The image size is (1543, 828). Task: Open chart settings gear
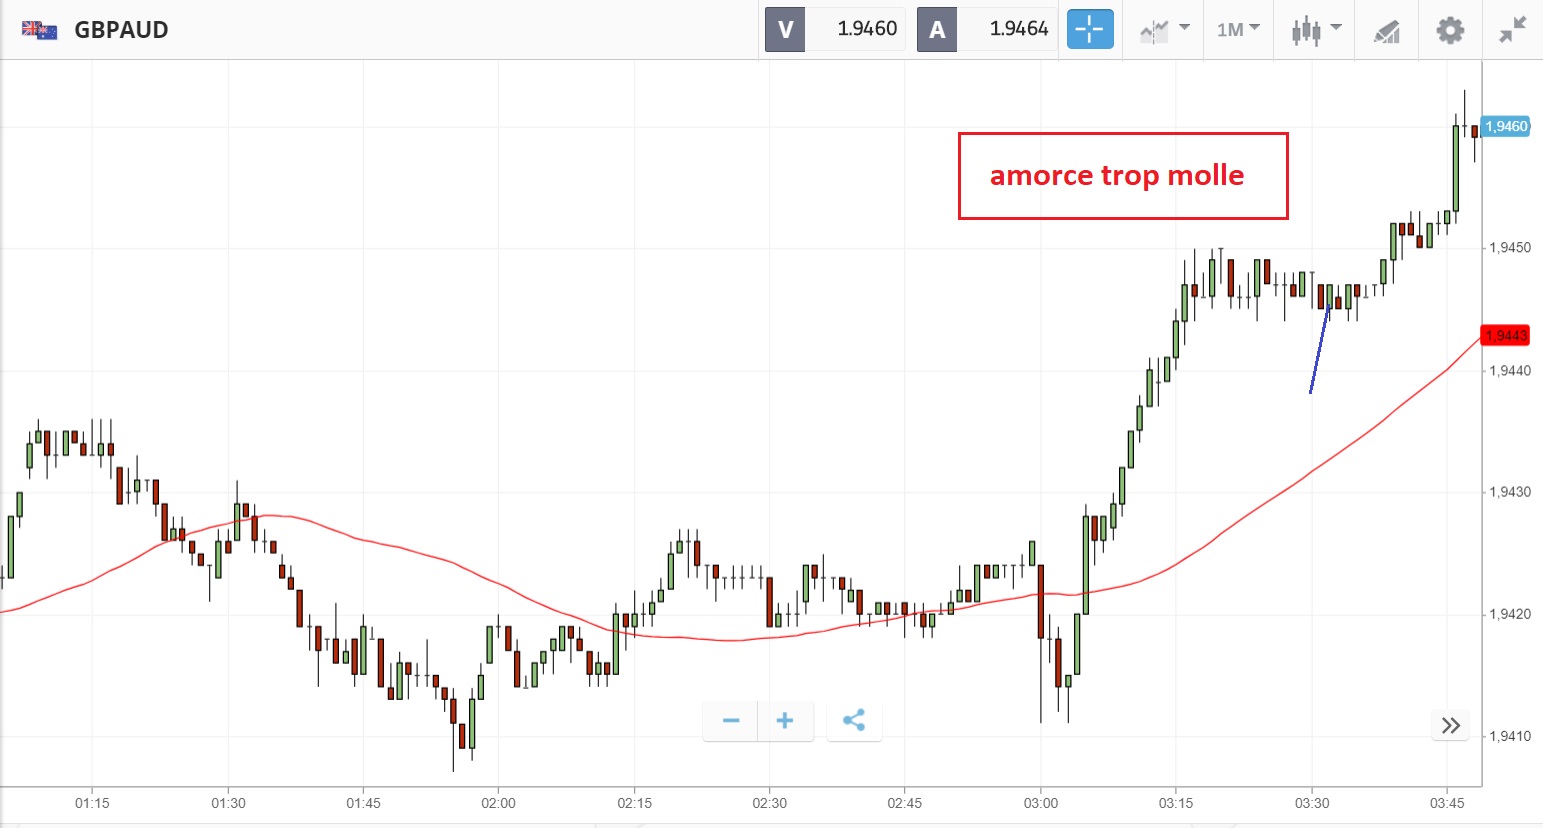[1450, 29]
